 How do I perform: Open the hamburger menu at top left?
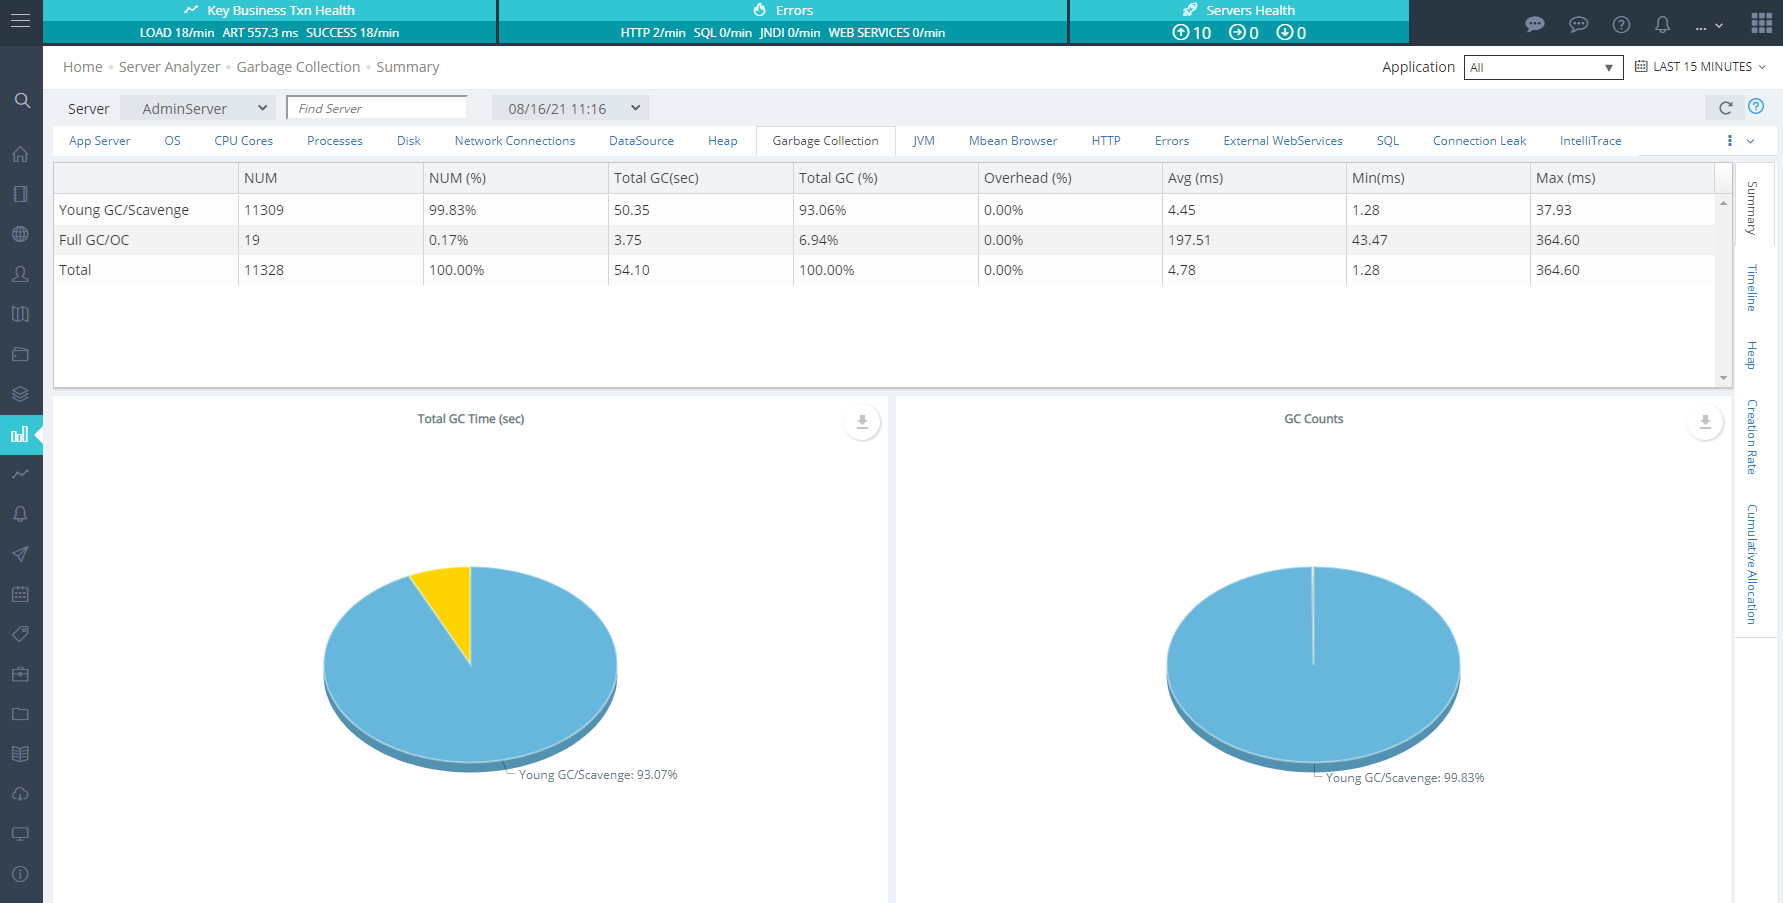(x=20, y=21)
